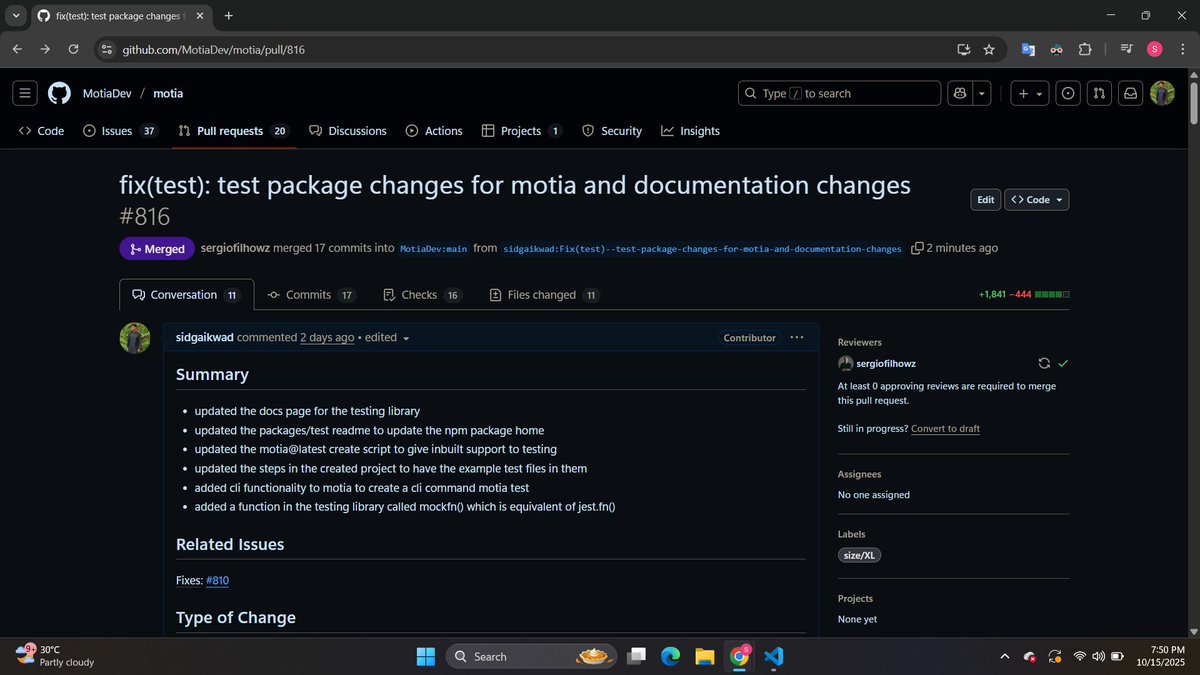Click the Edit title button
1200x675 pixels.
(986, 200)
